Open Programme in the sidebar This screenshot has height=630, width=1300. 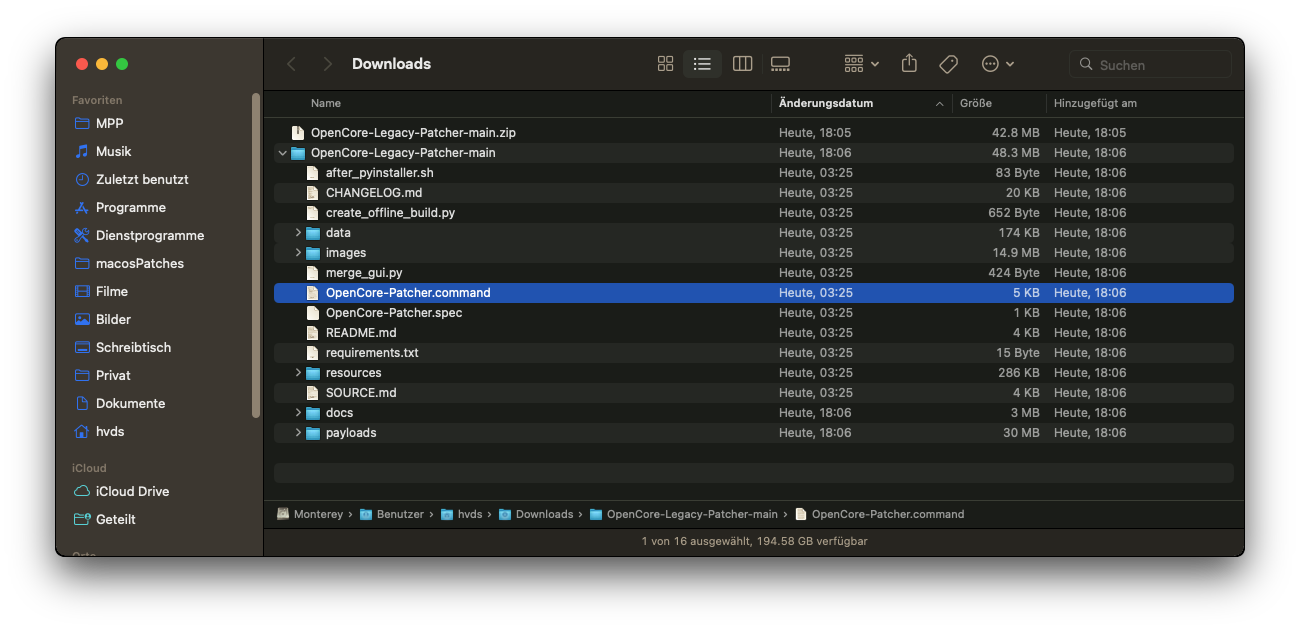click(x=131, y=207)
